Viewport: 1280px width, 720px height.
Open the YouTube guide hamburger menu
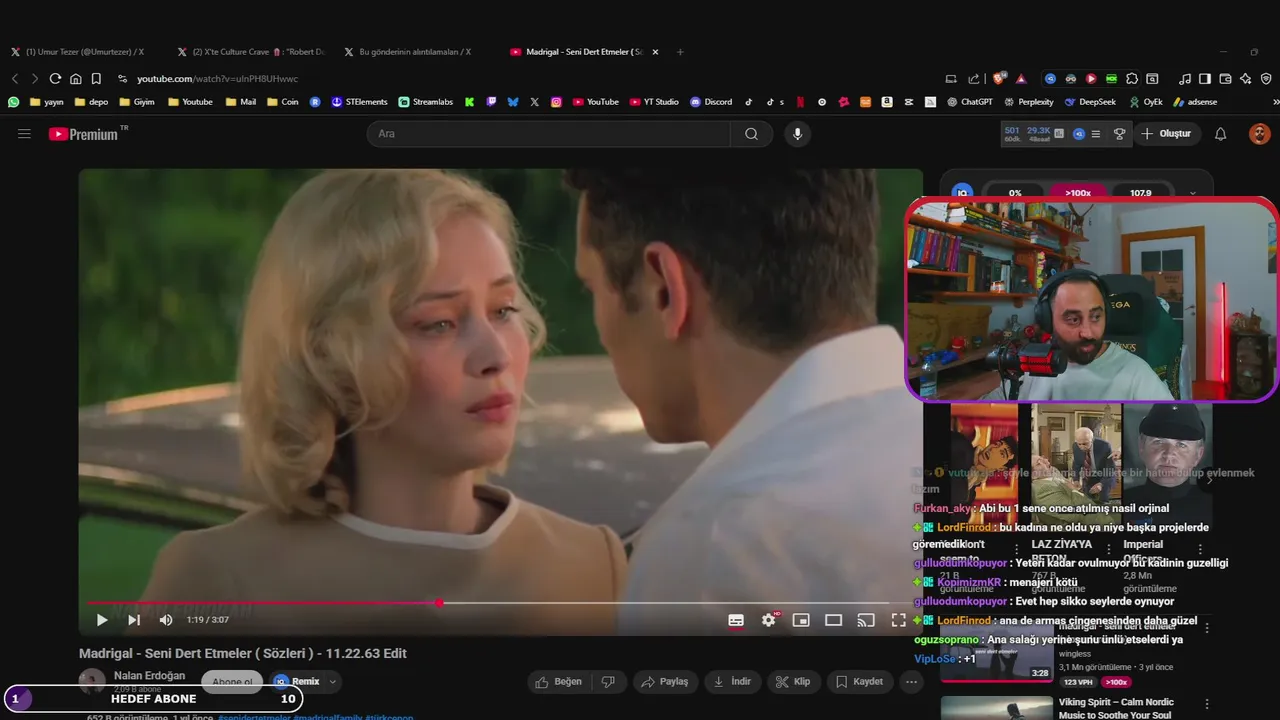24,134
